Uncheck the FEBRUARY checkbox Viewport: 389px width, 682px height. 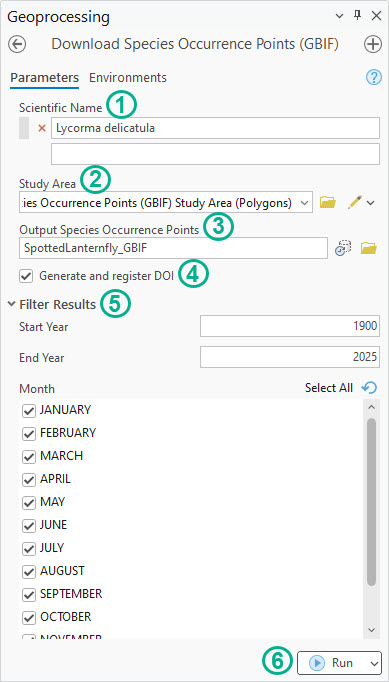point(29,434)
